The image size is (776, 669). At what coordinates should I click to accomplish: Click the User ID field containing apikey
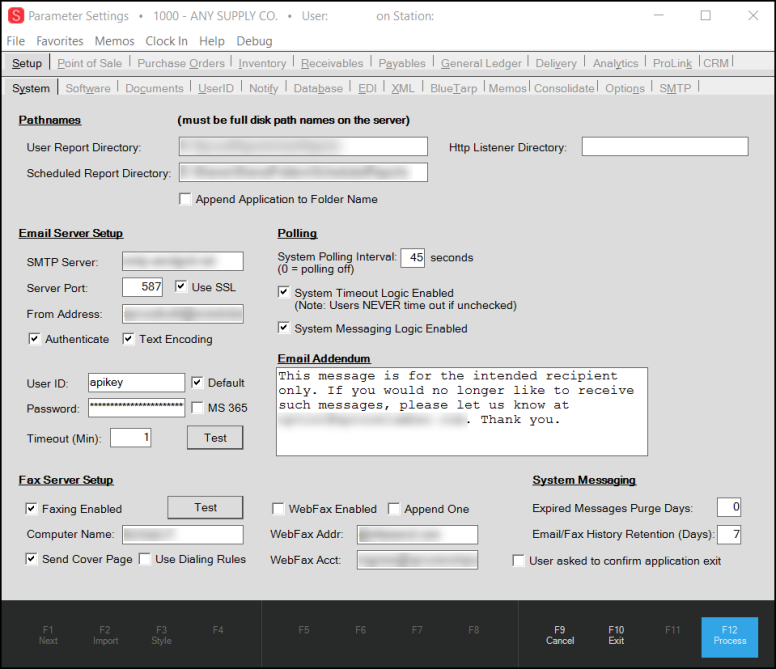point(136,382)
